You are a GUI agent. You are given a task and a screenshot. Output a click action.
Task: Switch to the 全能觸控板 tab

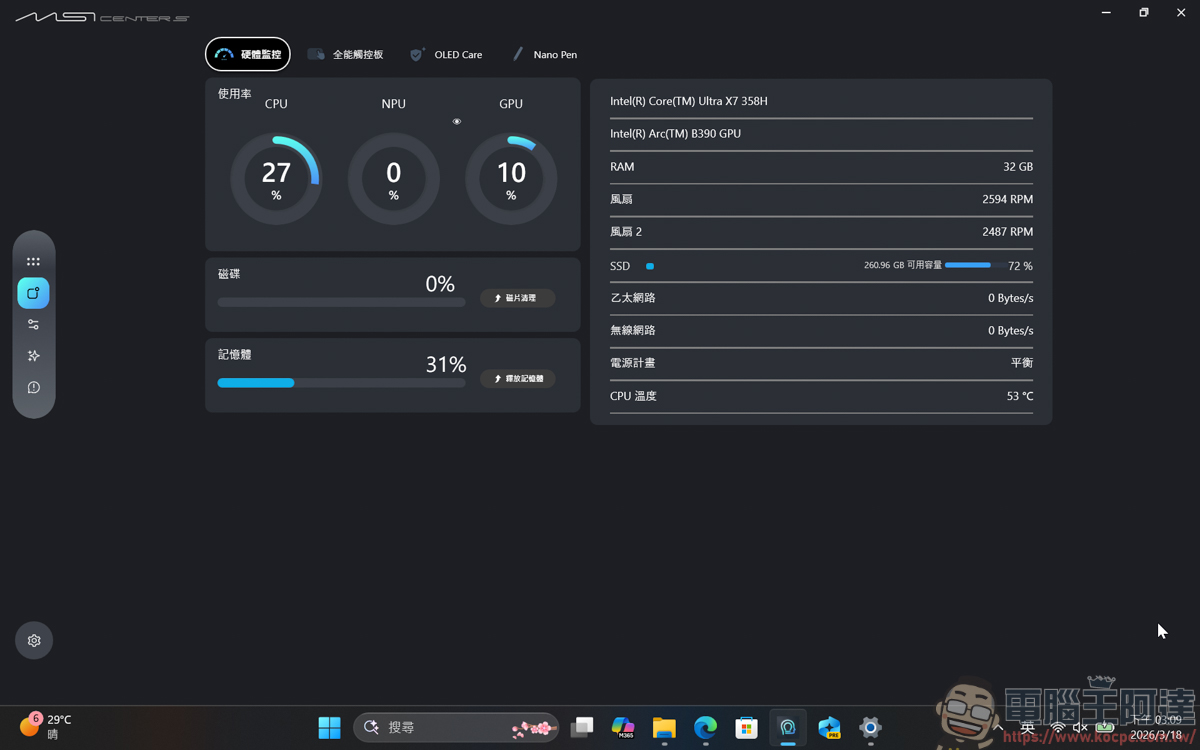(346, 54)
